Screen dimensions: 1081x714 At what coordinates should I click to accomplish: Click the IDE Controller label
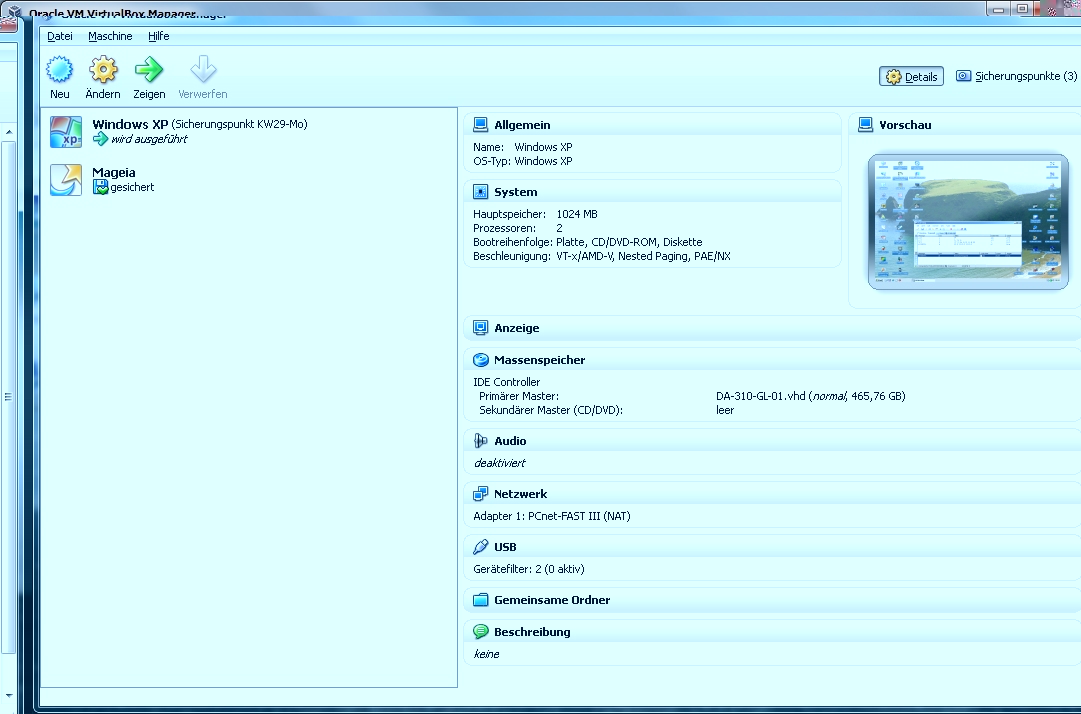[x=507, y=382]
